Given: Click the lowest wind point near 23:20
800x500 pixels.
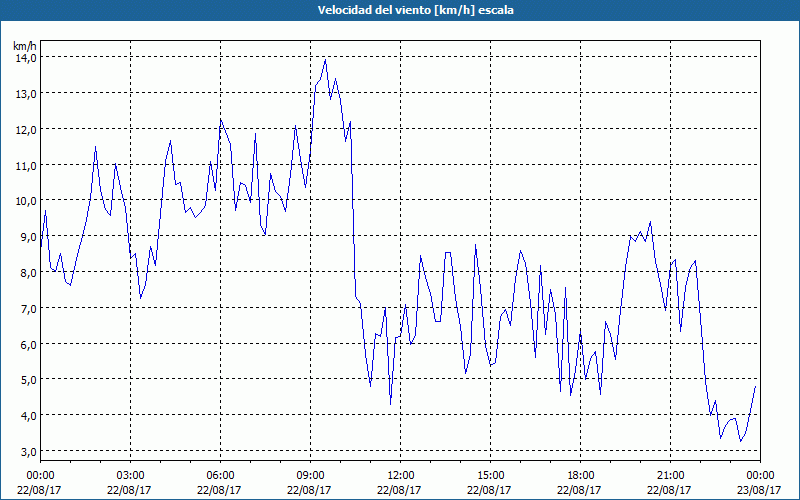Looking at the screenshot, I should 740,441.
